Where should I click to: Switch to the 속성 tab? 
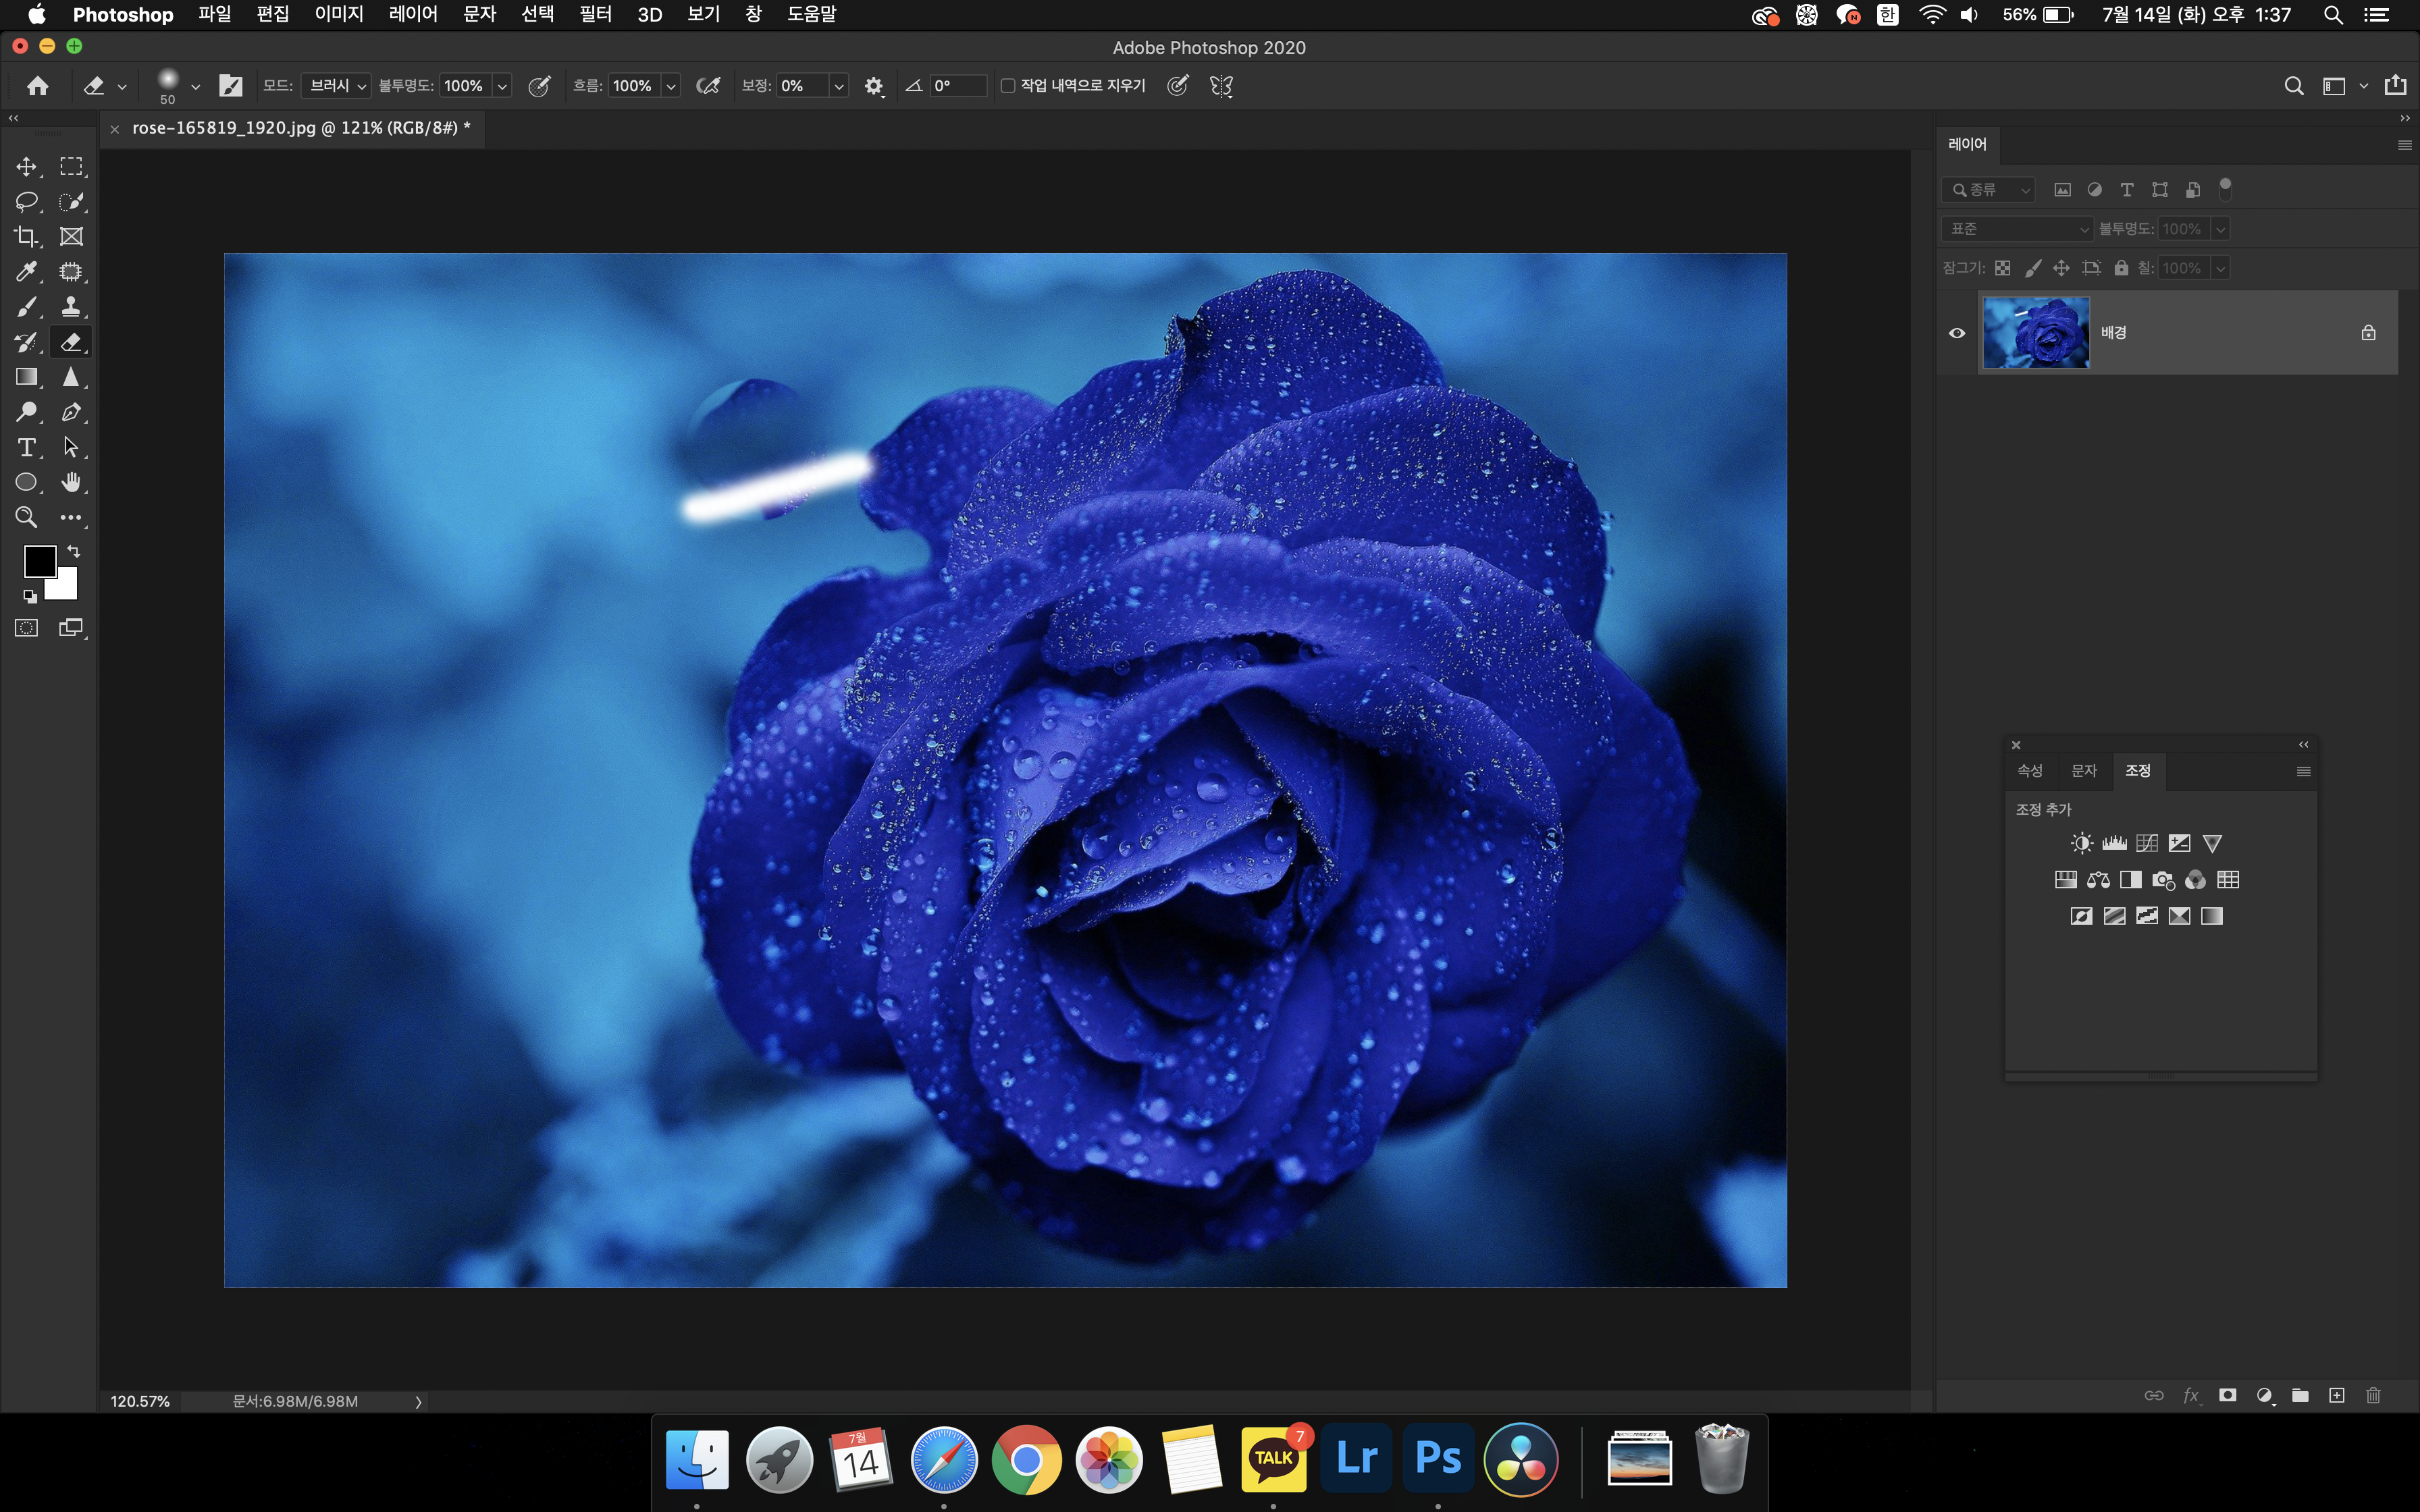point(2029,770)
